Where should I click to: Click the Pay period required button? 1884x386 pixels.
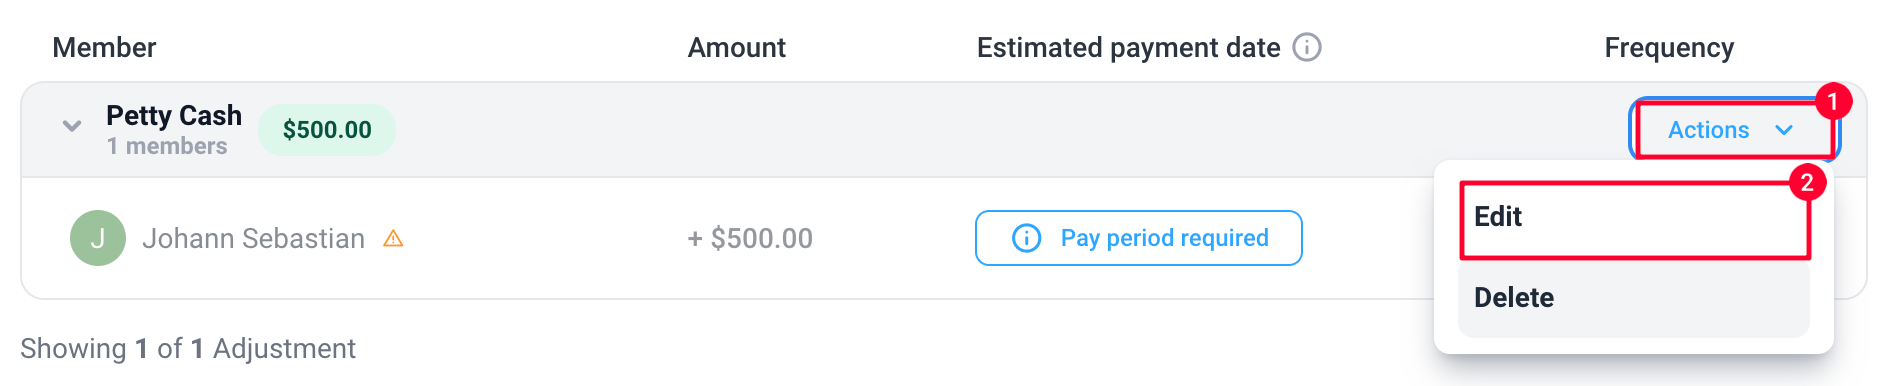pyautogui.click(x=1139, y=238)
